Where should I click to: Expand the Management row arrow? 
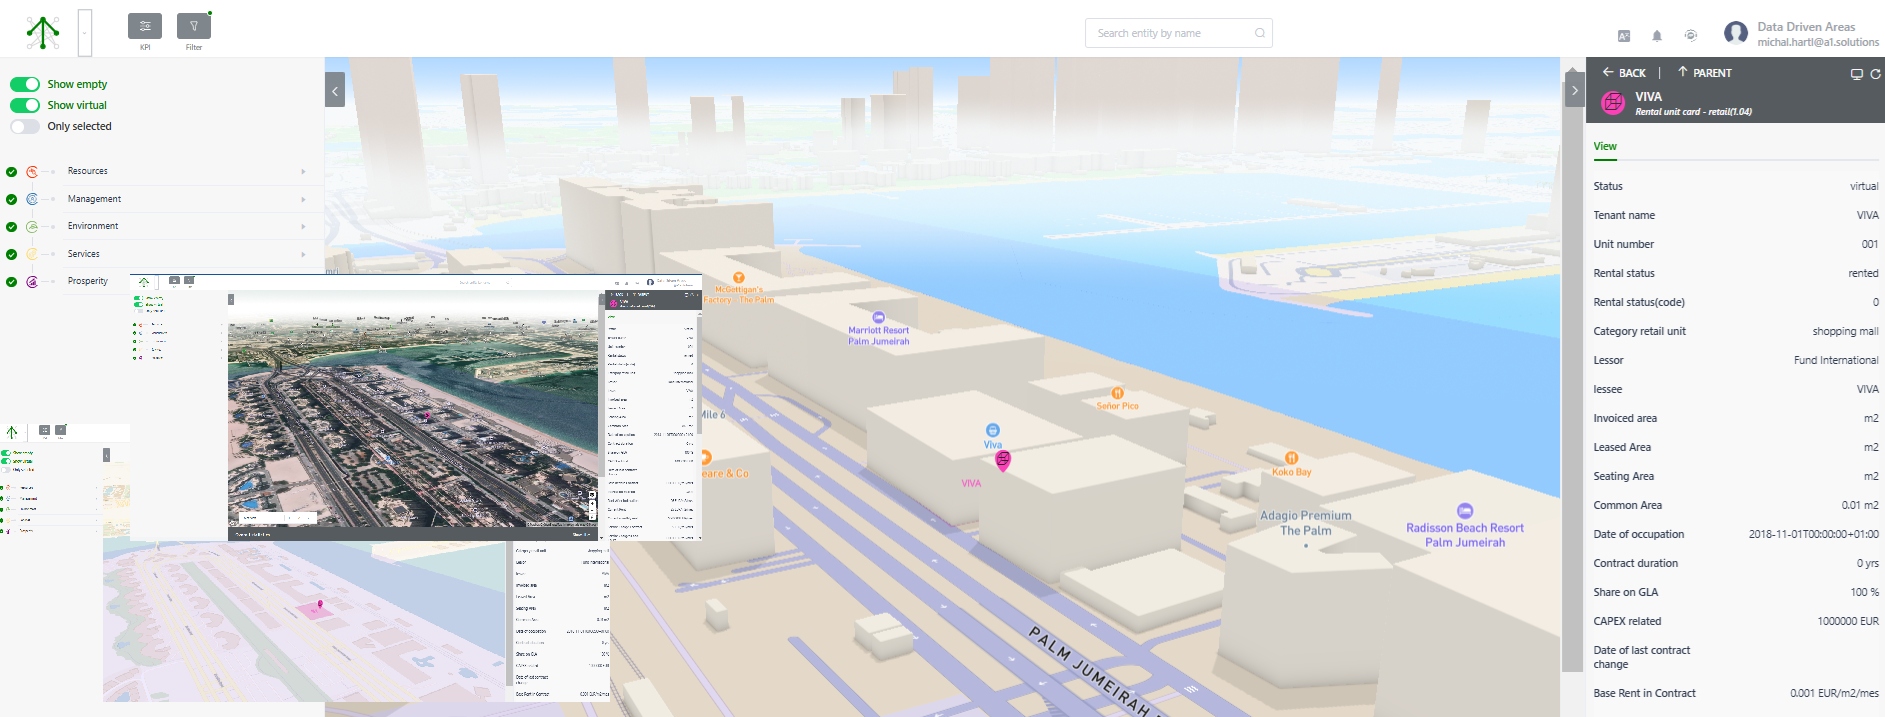pyautogui.click(x=303, y=199)
